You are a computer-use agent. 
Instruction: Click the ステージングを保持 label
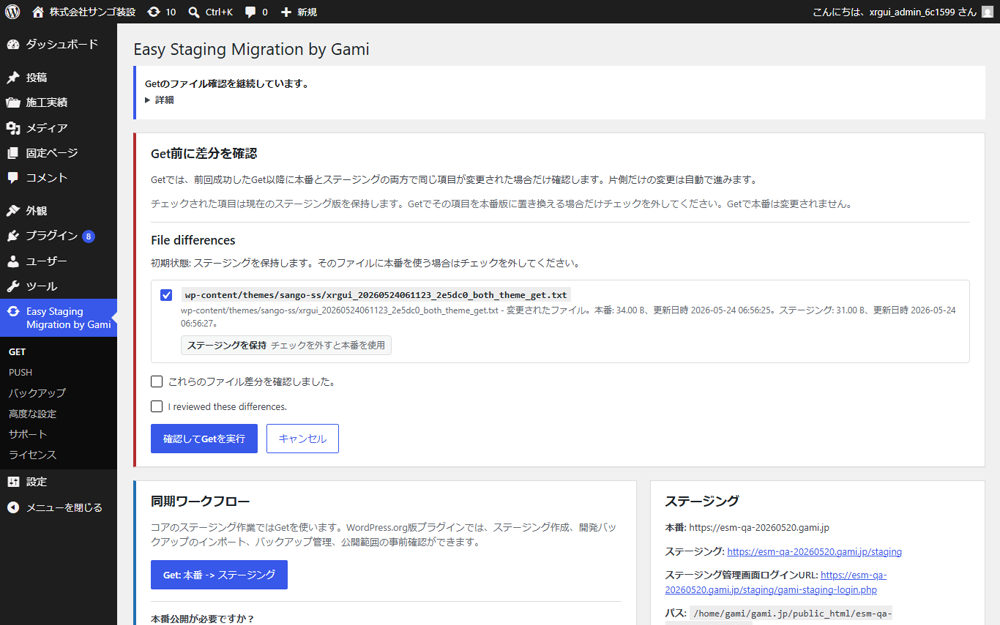[226, 345]
